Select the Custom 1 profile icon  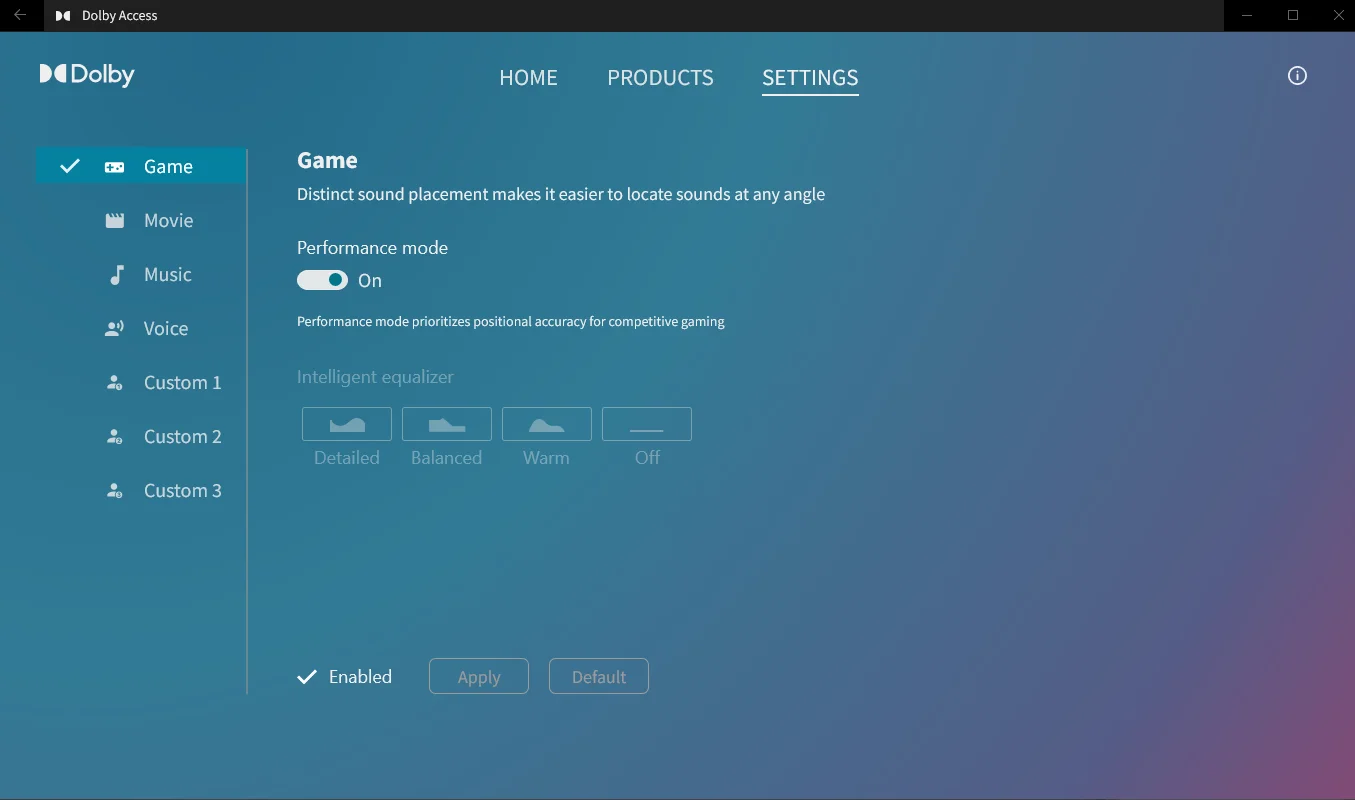[115, 383]
